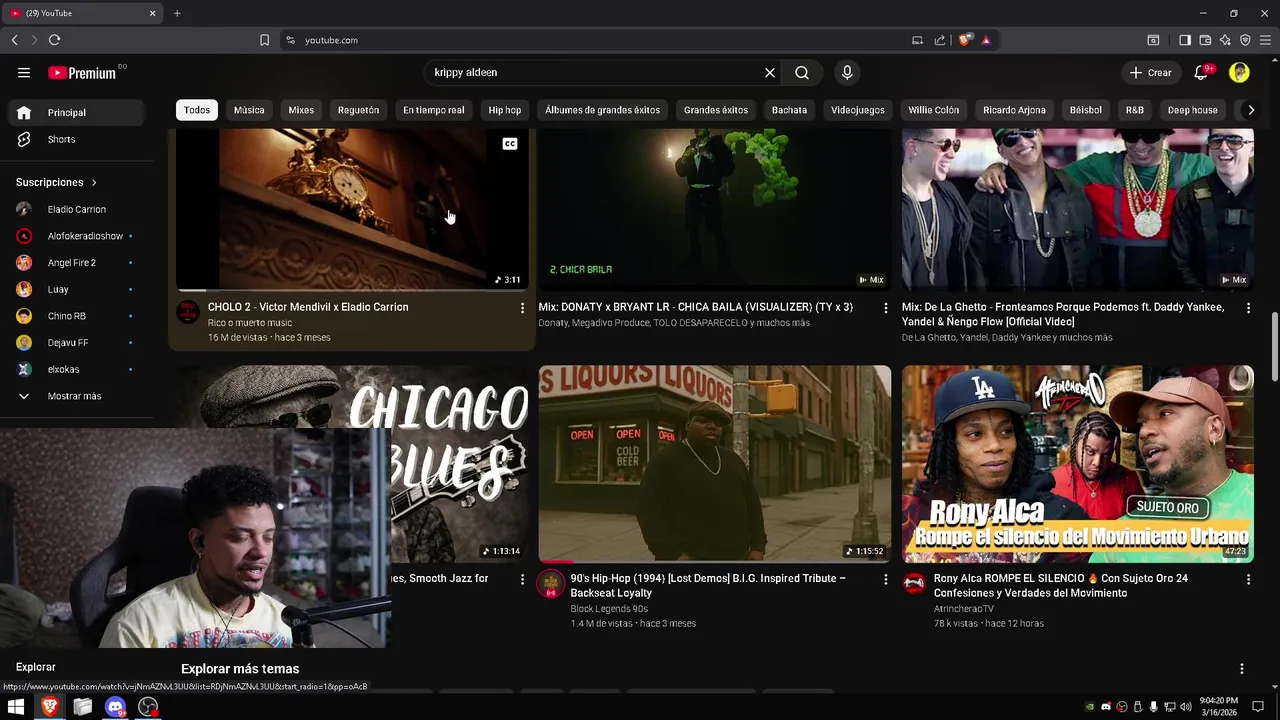
Task: Open the notifications bell
Action: point(1202,72)
